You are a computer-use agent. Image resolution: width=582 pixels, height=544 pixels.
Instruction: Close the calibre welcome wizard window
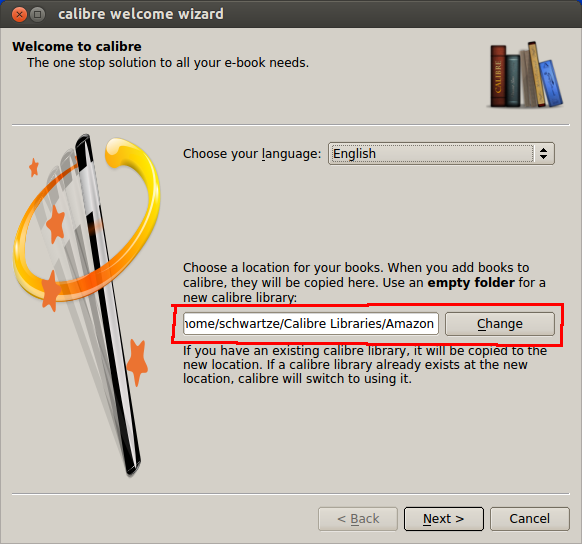19,14
